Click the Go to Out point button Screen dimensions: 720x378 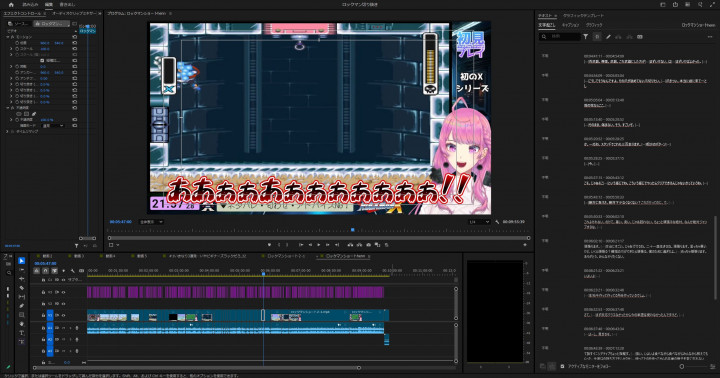pyautogui.click(x=337, y=245)
